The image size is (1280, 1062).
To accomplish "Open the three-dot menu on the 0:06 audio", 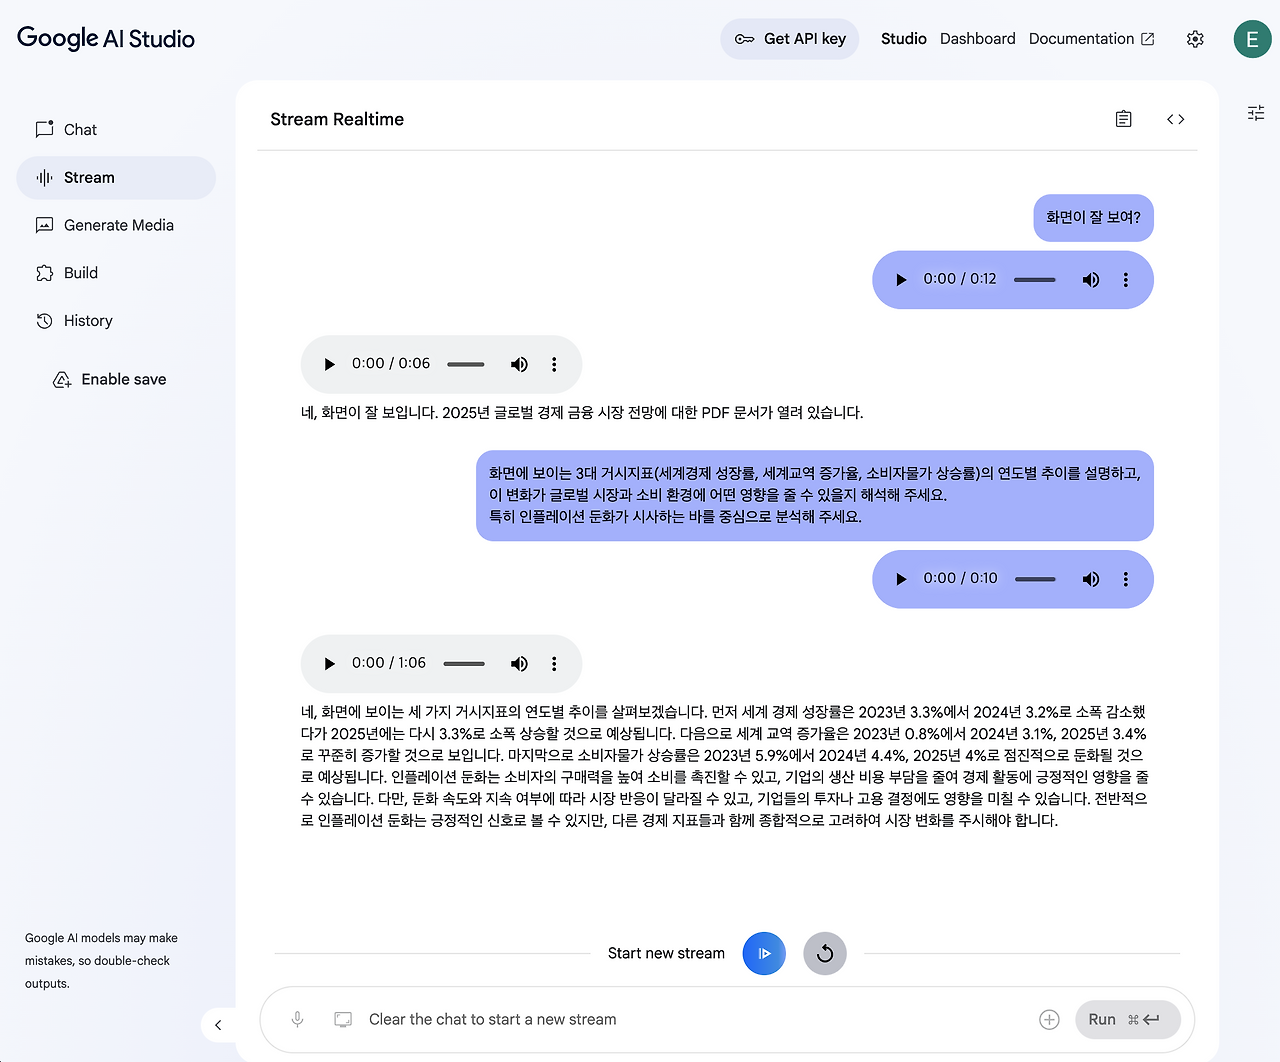I will click(x=554, y=364).
